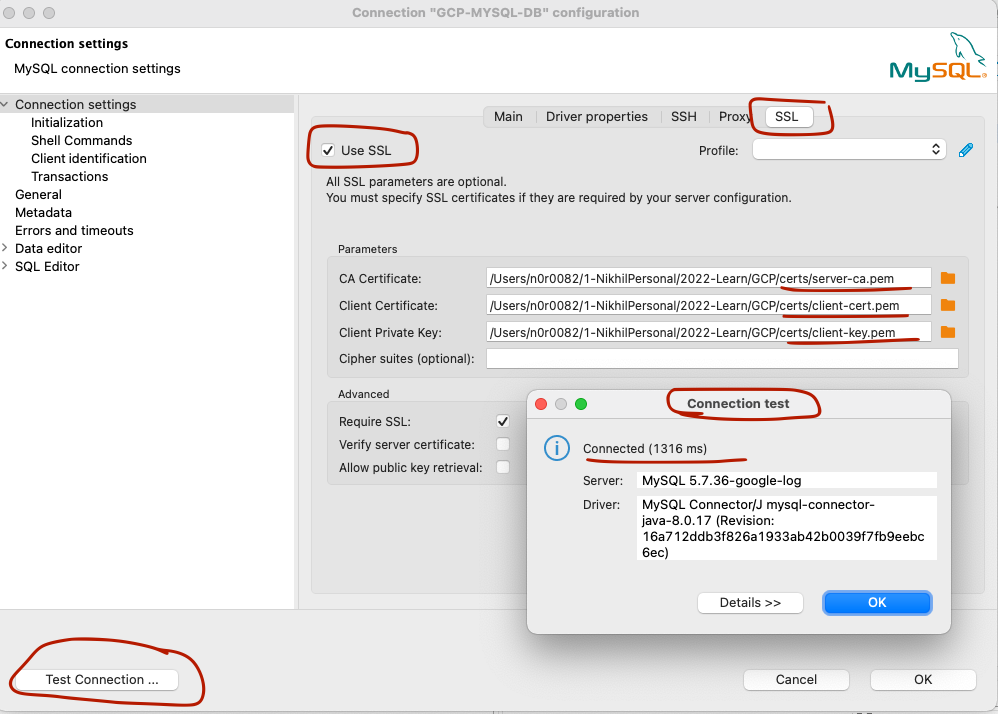The width and height of the screenshot is (998, 714).
Task: Click the Client Private Key path field
Action: point(708,332)
